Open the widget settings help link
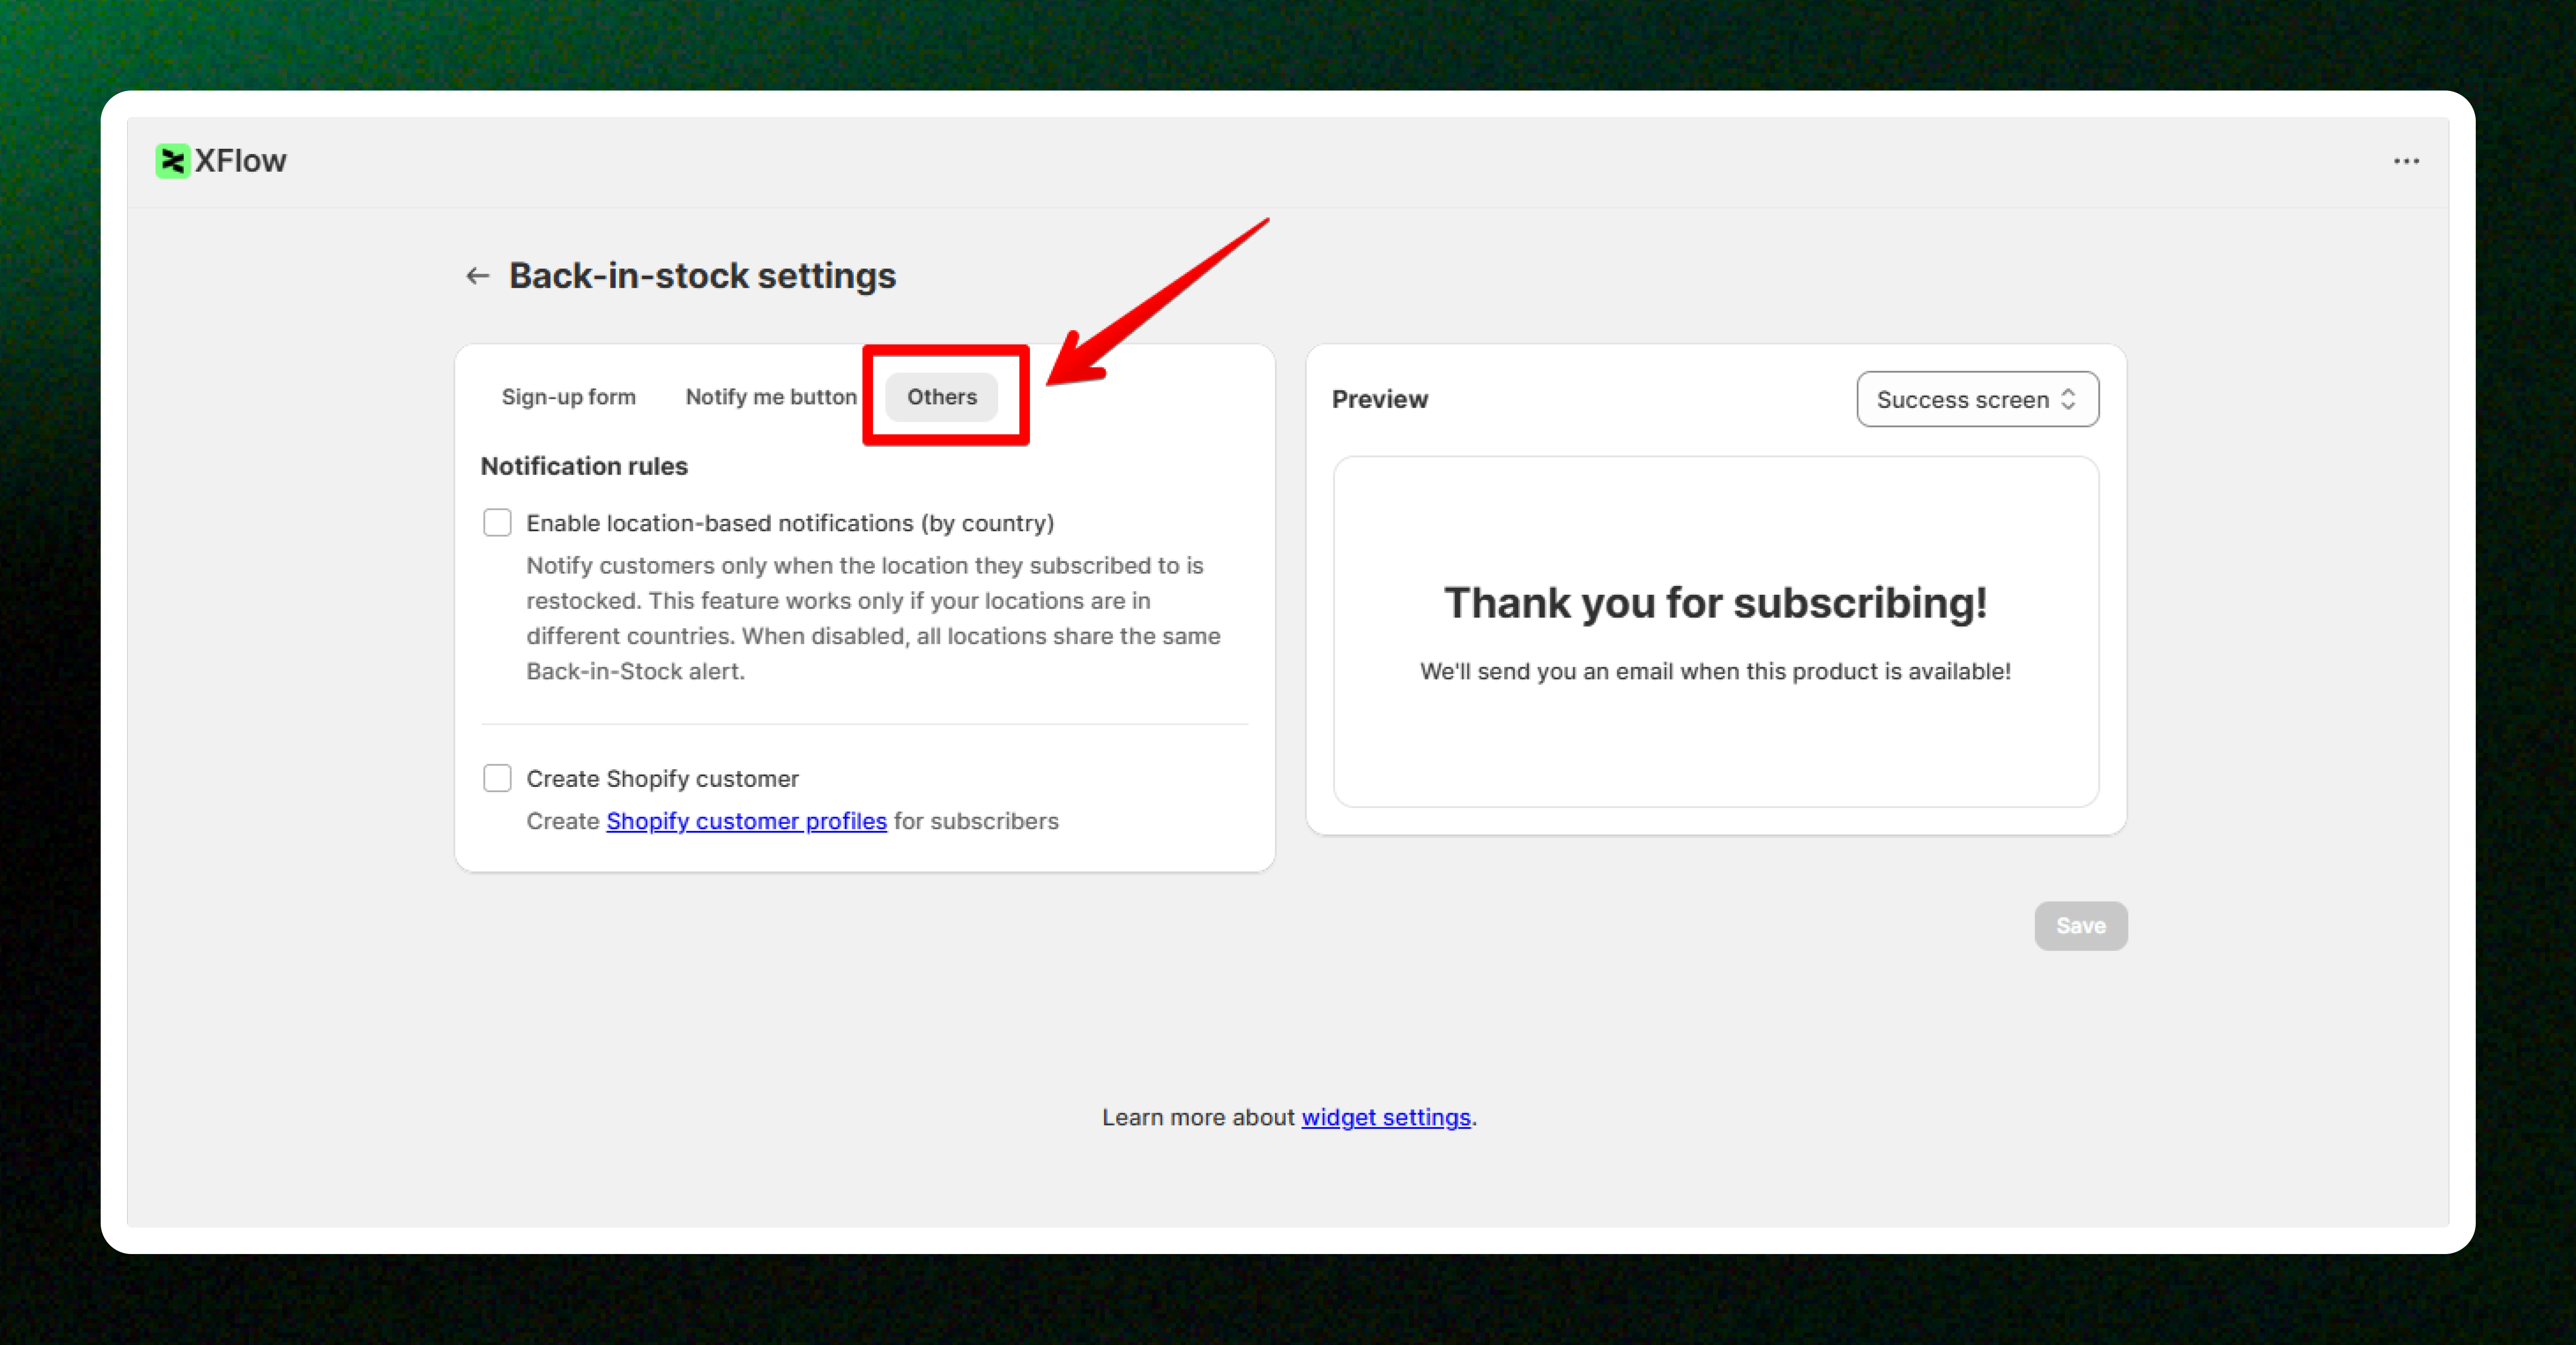The width and height of the screenshot is (2576, 1345). tap(1385, 1117)
